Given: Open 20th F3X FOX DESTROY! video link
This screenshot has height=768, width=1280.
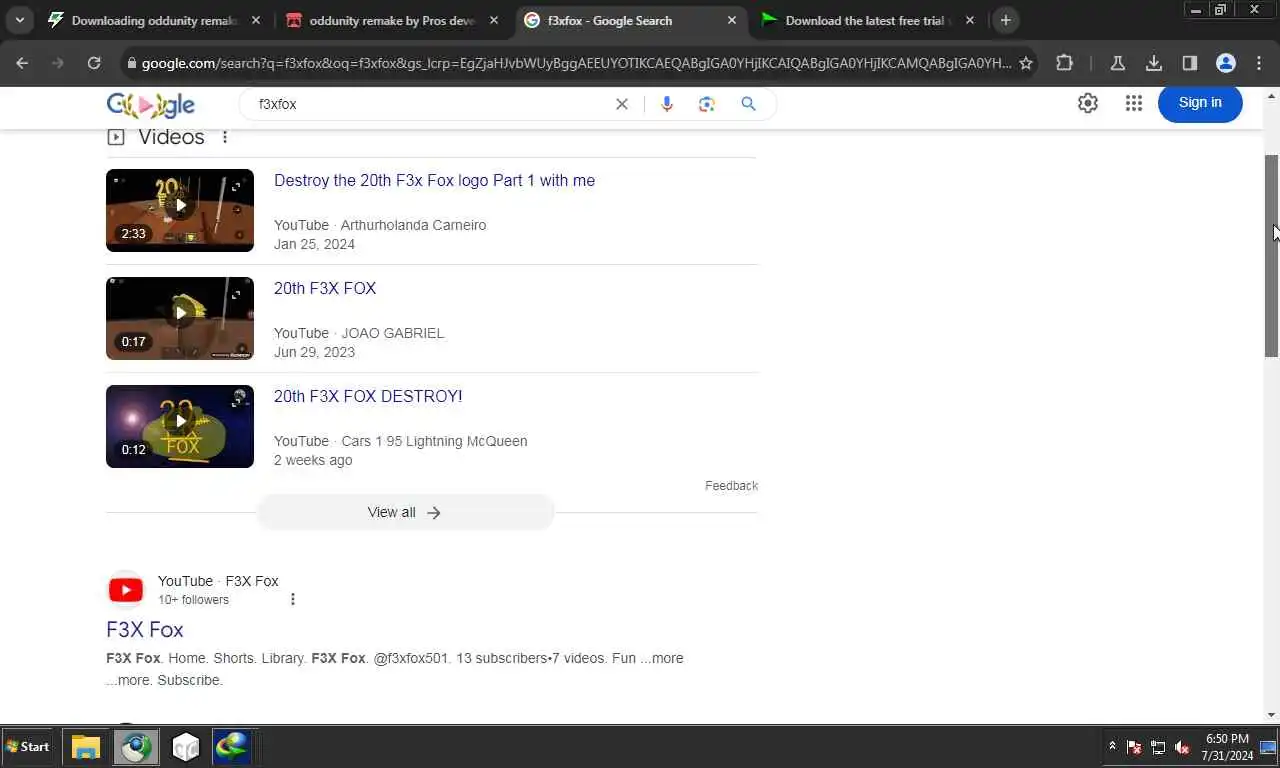Looking at the screenshot, I should [368, 397].
